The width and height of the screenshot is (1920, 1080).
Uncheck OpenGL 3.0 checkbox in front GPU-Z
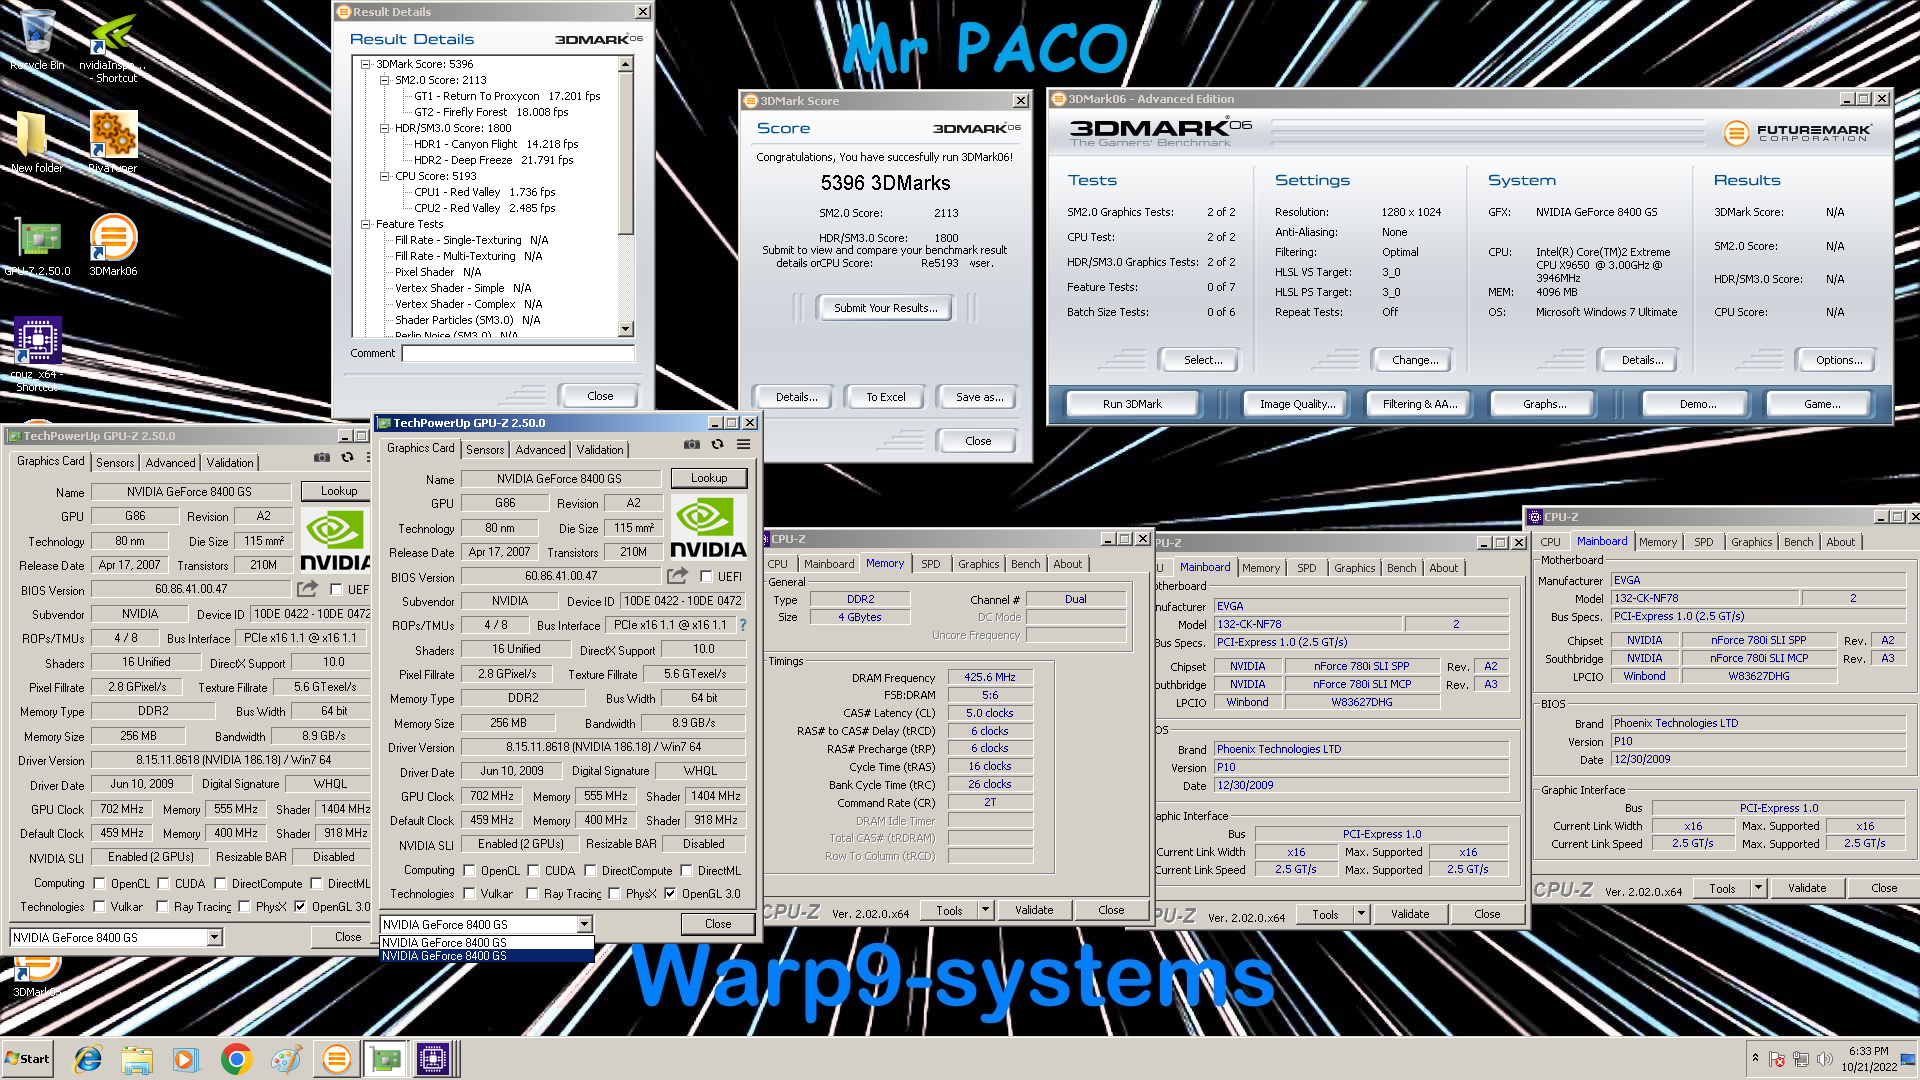pos(671,894)
